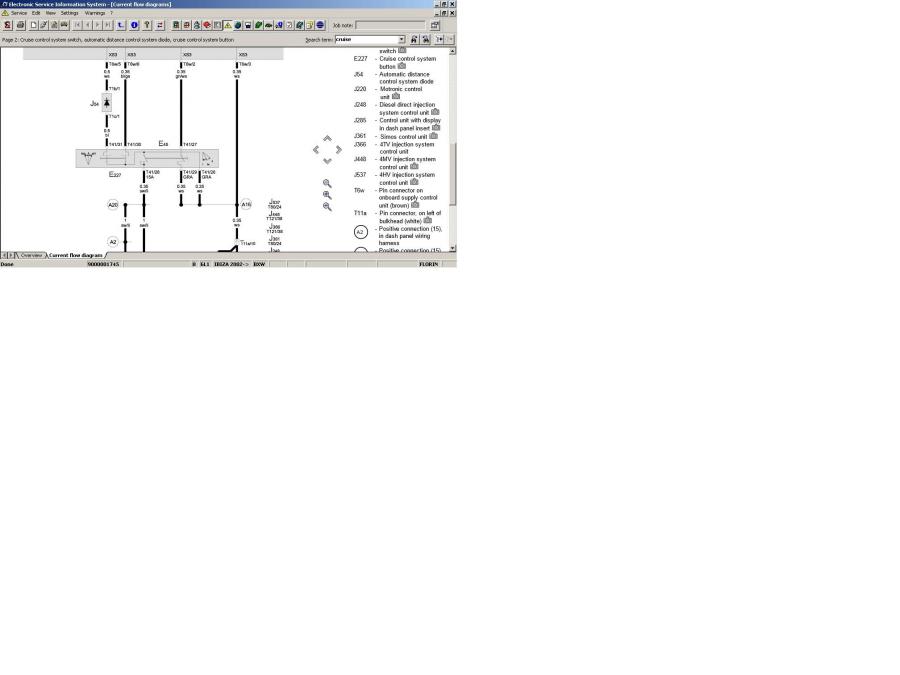Open camera image for E227 Cruise control button
The width and height of the screenshot is (900, 675).
pos(402,66)
